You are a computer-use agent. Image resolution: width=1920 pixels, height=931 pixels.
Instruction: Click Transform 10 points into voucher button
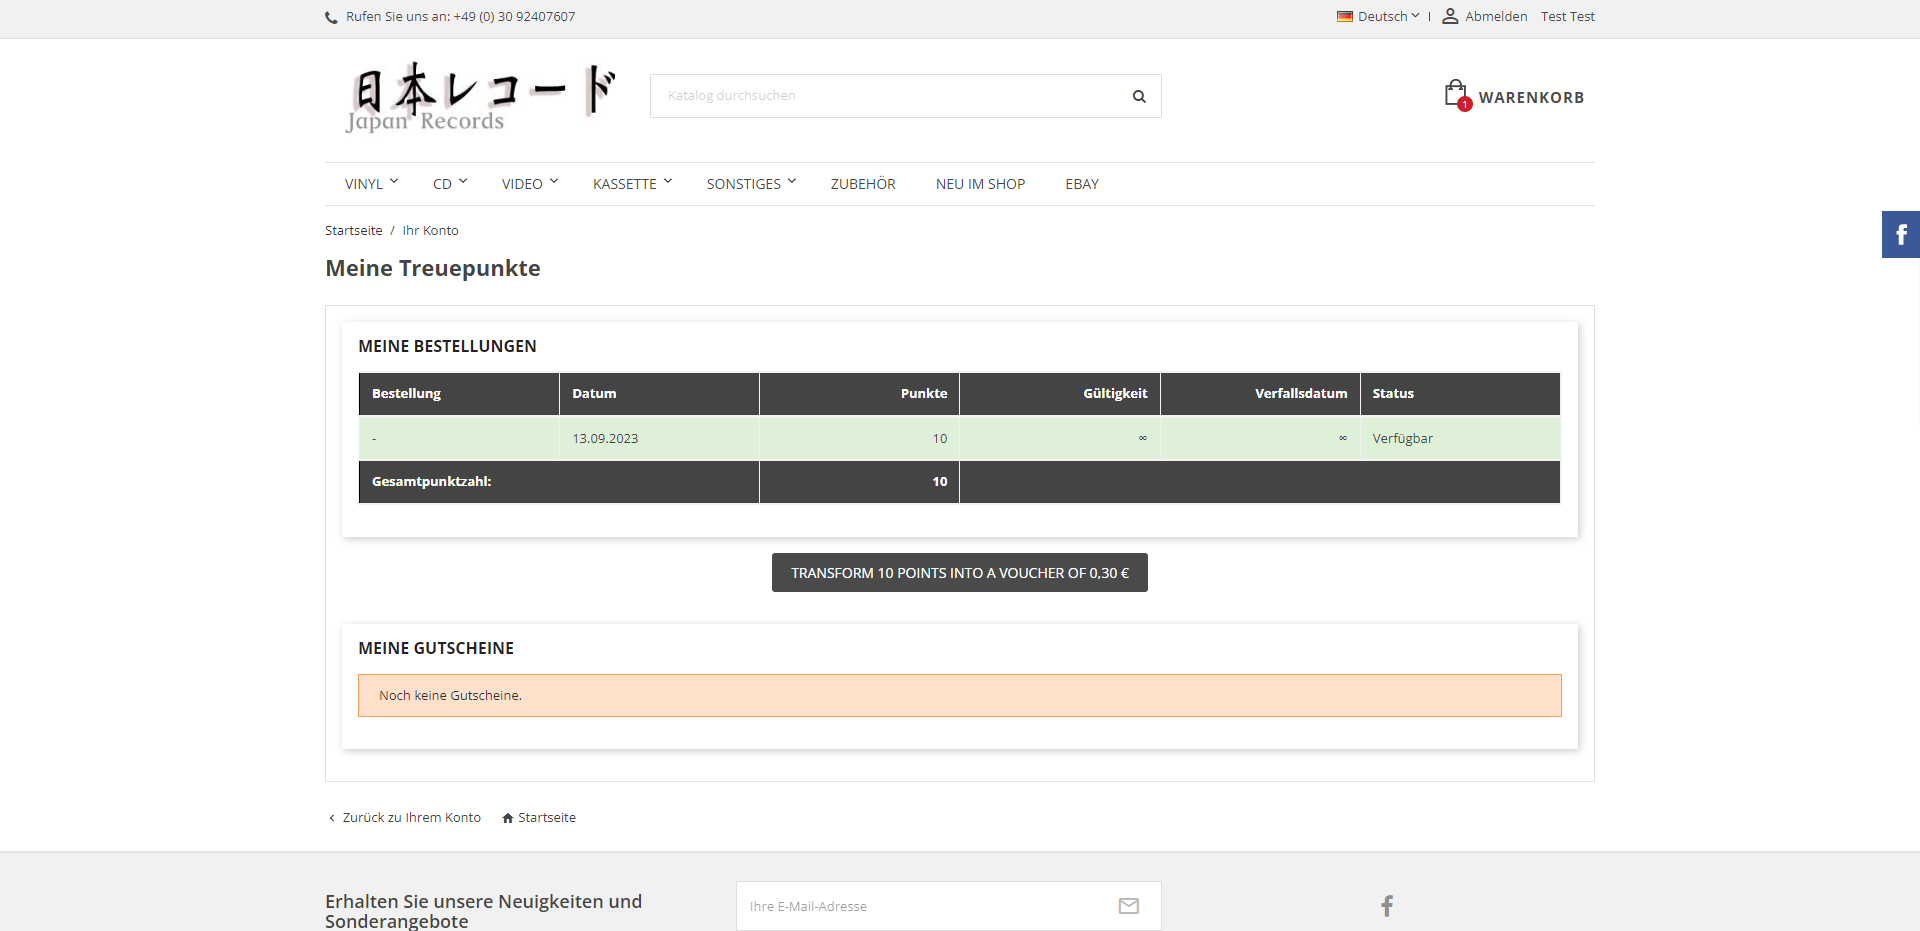960,573
